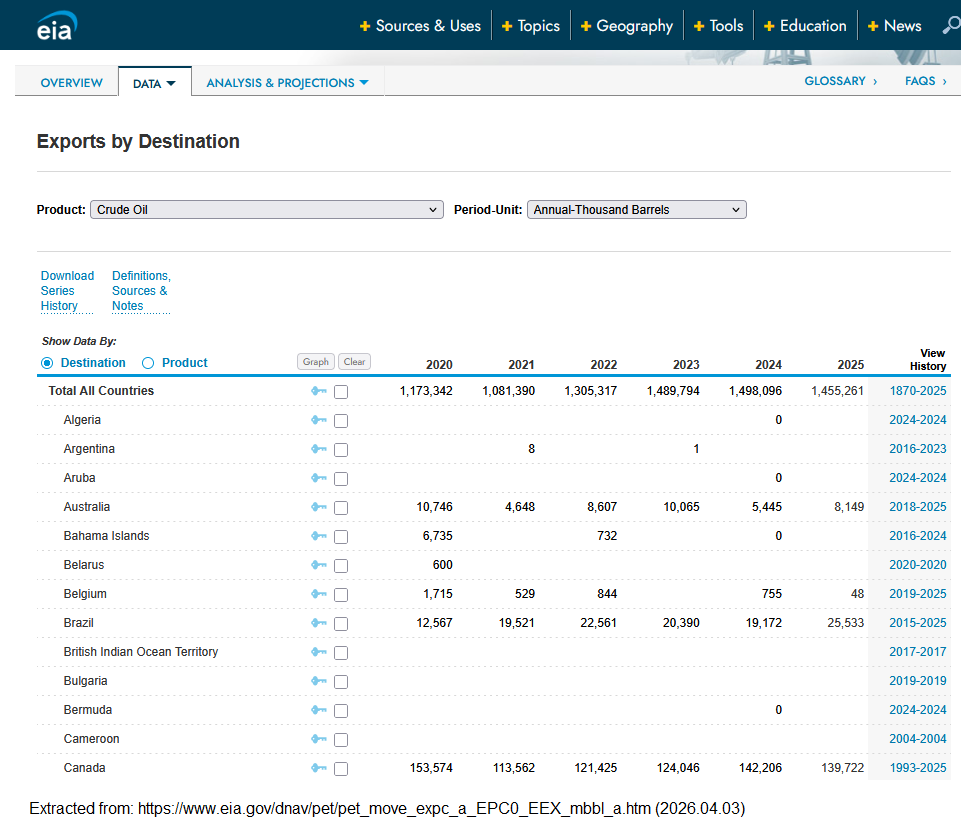Click the key icon in Australia row
The image size is (964, 831).
(x=319, y=508)
